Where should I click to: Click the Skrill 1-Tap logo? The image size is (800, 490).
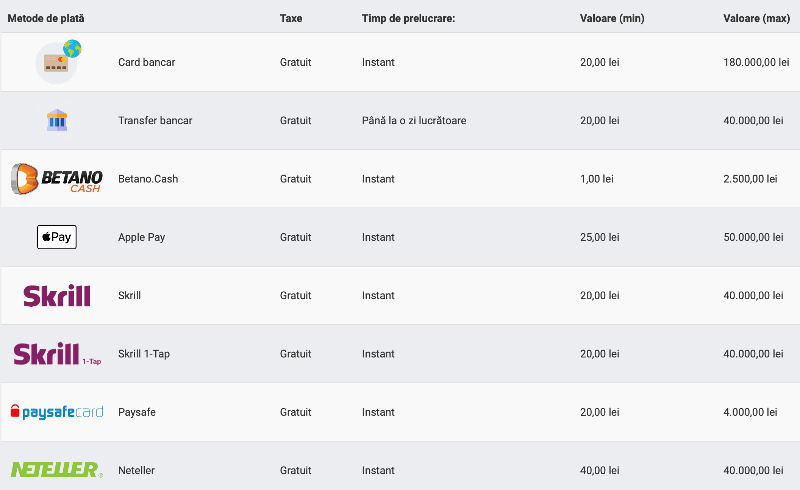57,354
